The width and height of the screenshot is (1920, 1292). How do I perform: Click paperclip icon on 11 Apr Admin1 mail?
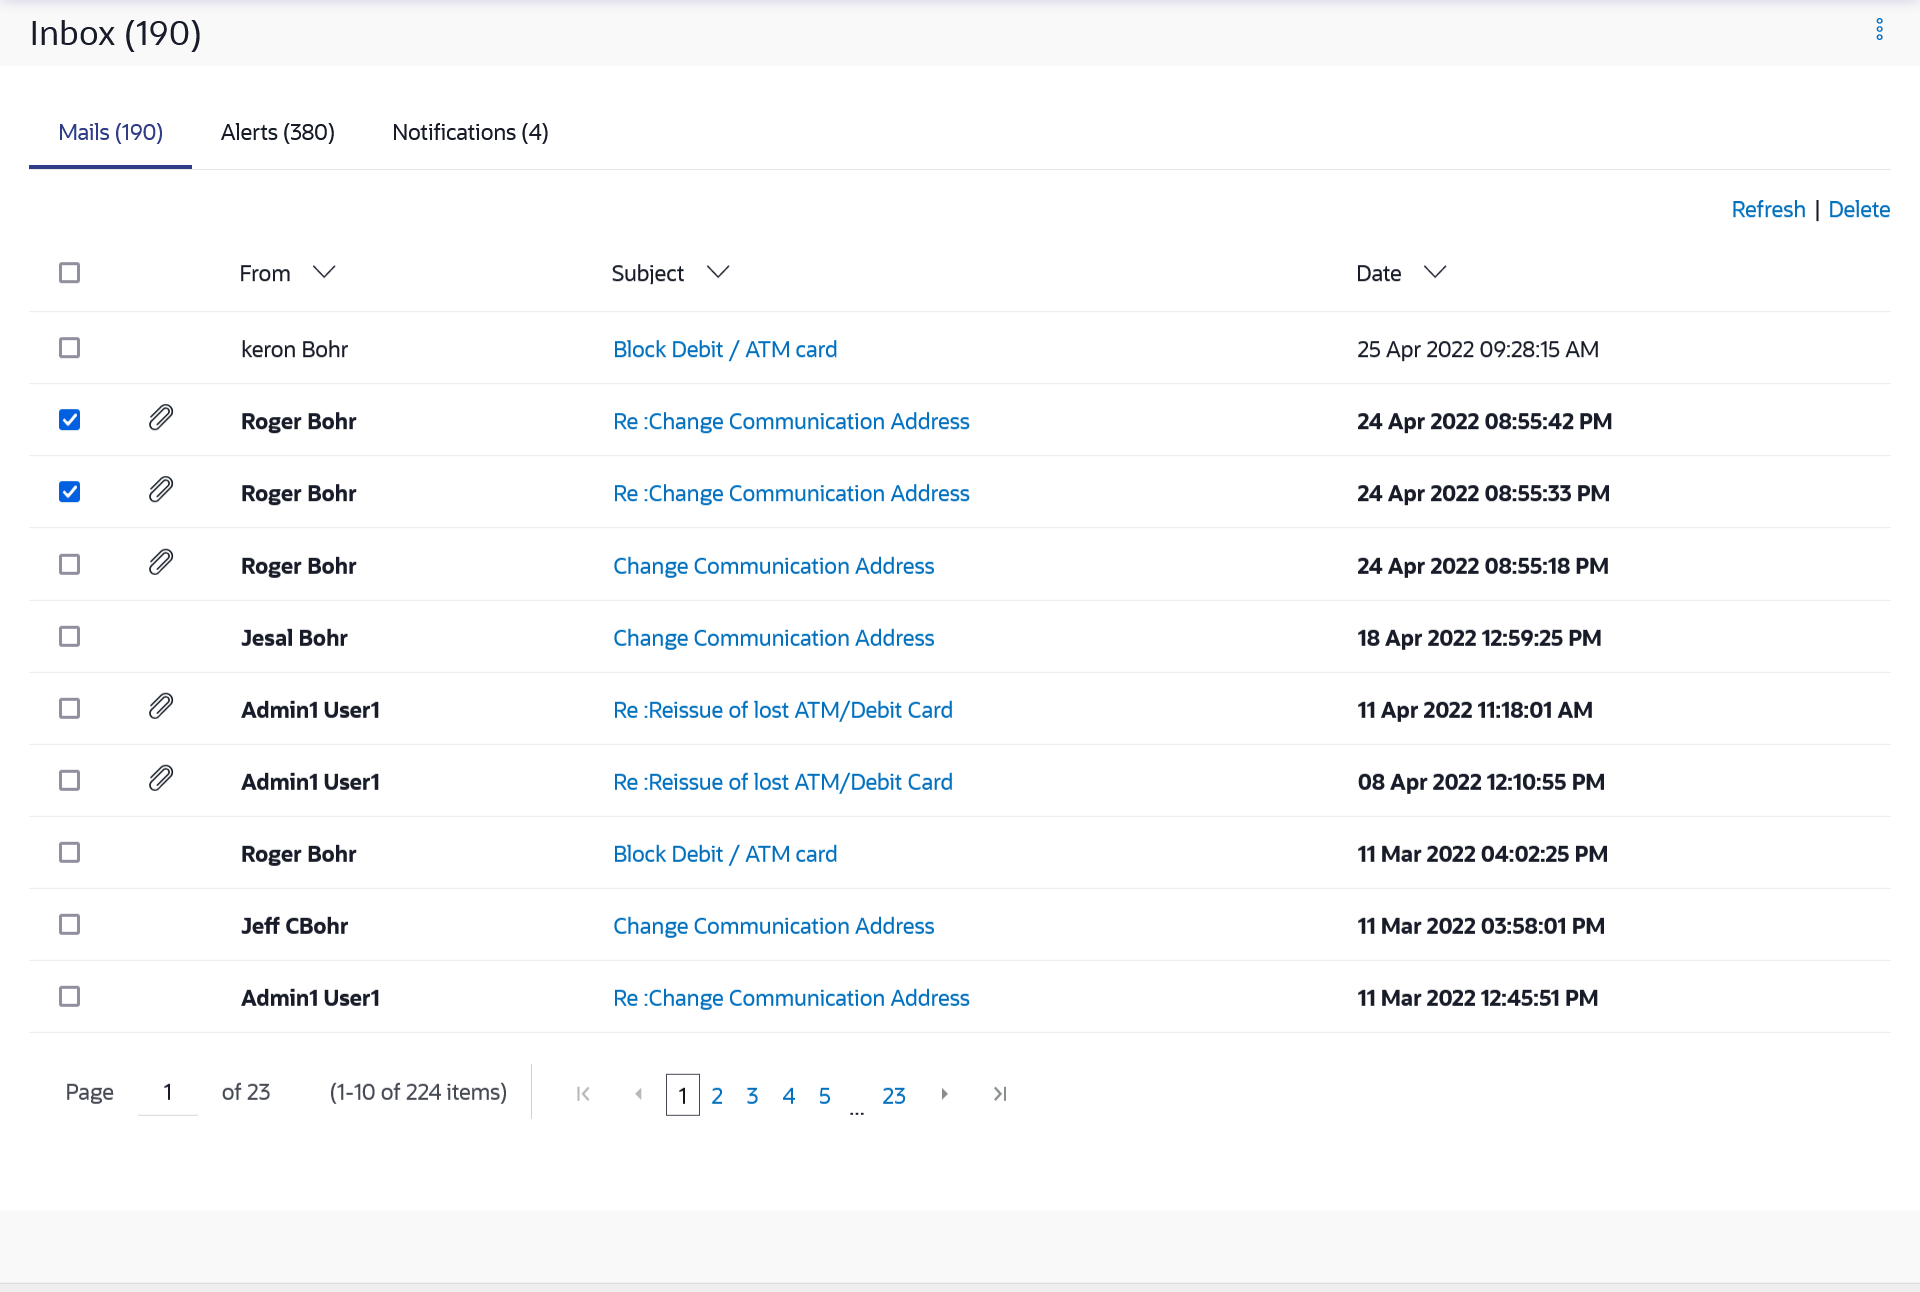pyautogui.click(x=161, y=707)
